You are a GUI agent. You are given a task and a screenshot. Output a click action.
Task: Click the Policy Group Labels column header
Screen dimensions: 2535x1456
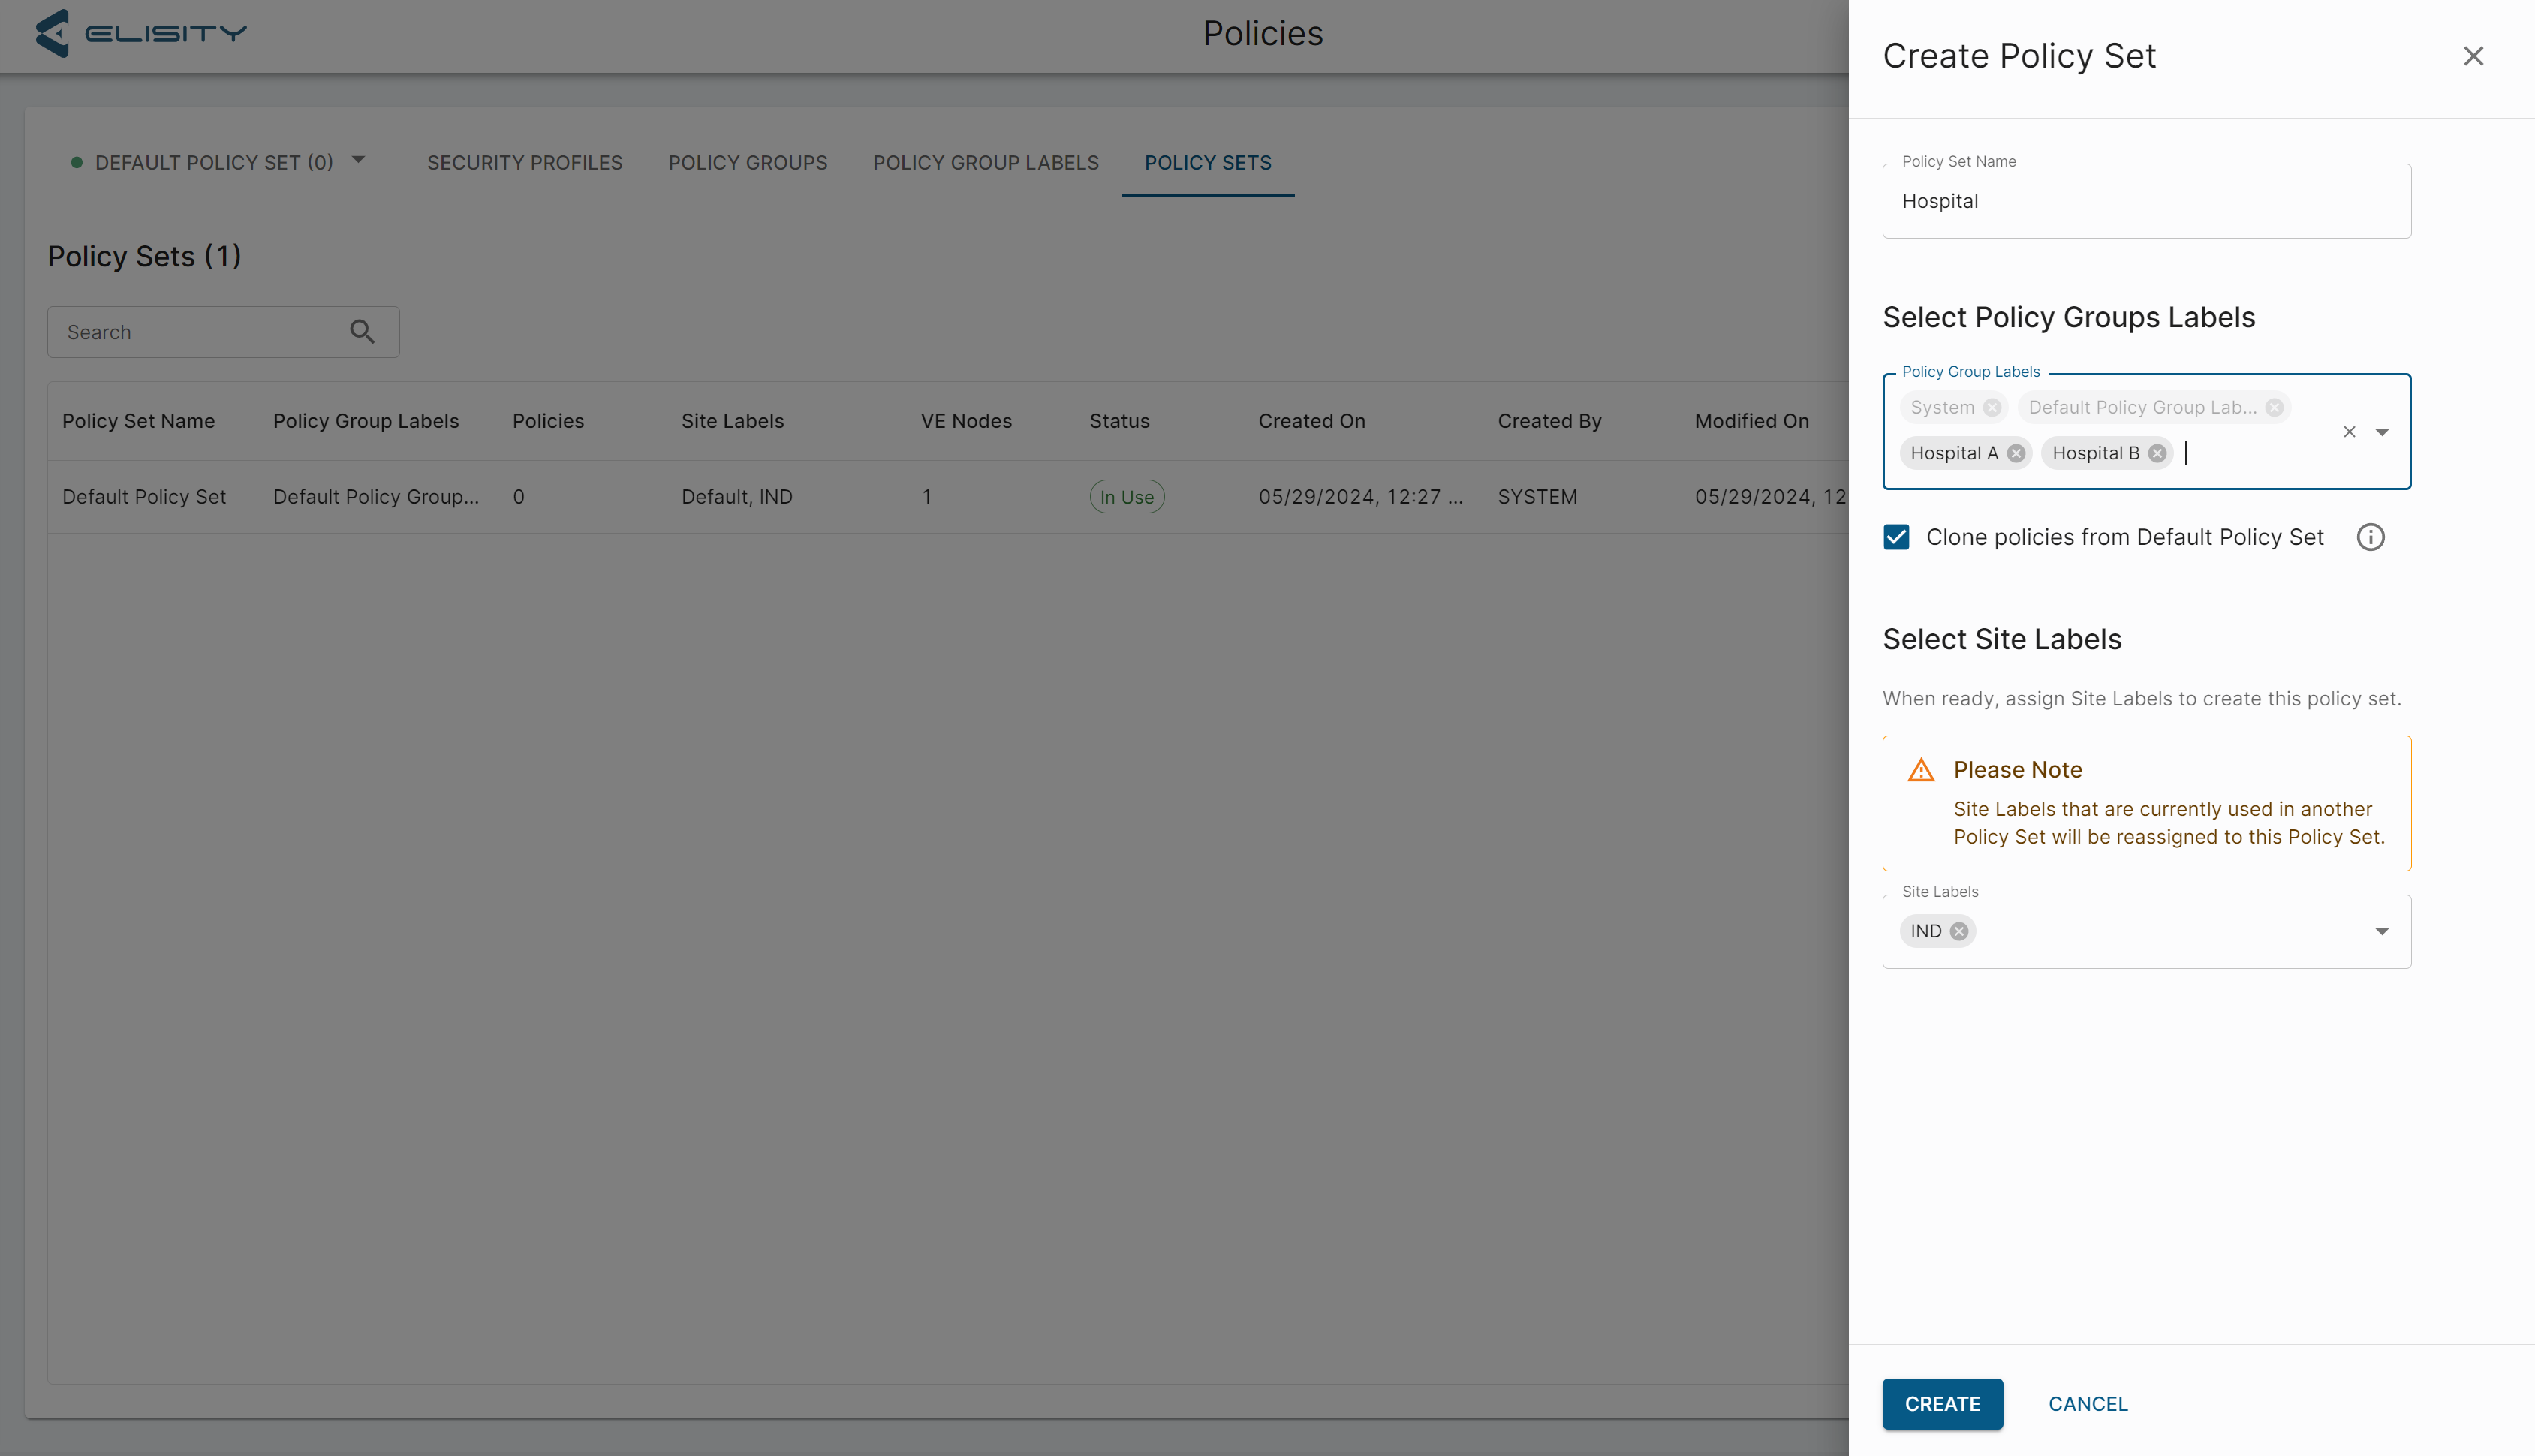click(x=366, y=421)
